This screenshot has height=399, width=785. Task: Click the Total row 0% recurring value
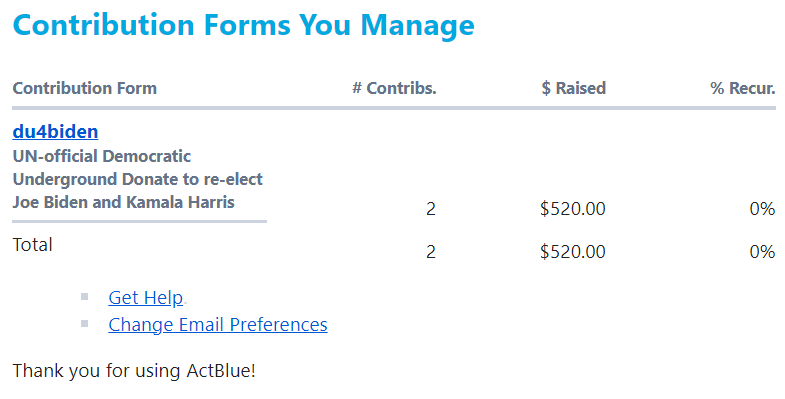[x=762, y=252]
